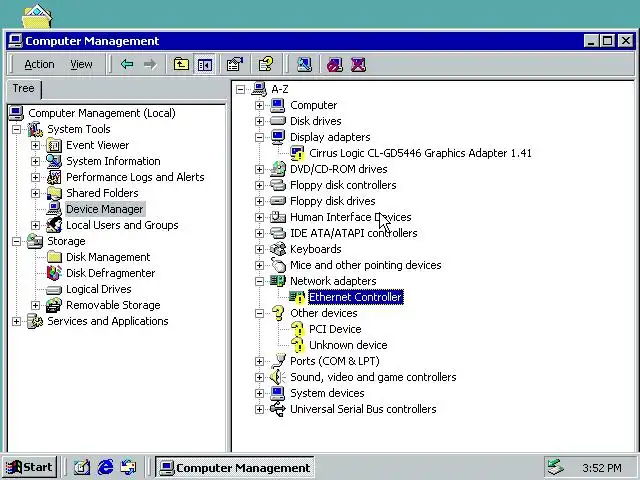Click the system tray hardware icon
This screenshot has height=480, width=640.
pos(556,467)
